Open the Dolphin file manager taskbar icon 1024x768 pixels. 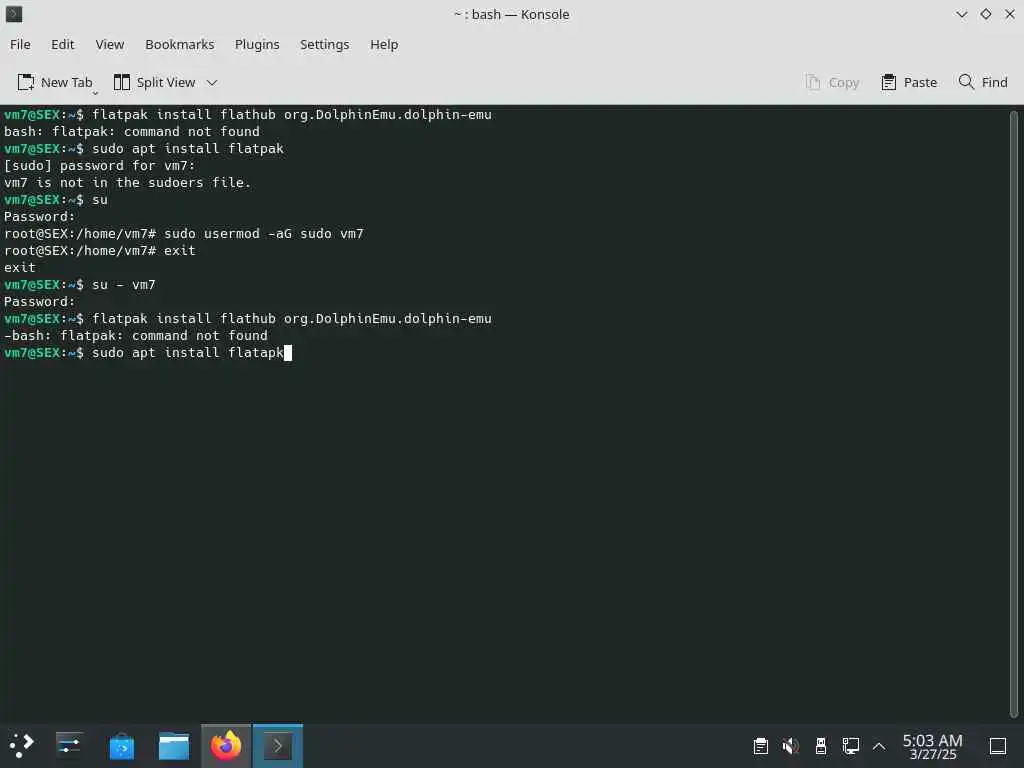174,745
